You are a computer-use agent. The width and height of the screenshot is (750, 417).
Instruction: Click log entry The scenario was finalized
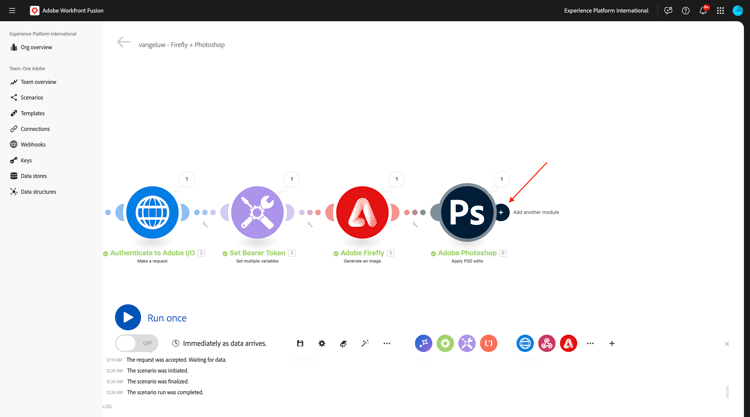pos(158,382)
